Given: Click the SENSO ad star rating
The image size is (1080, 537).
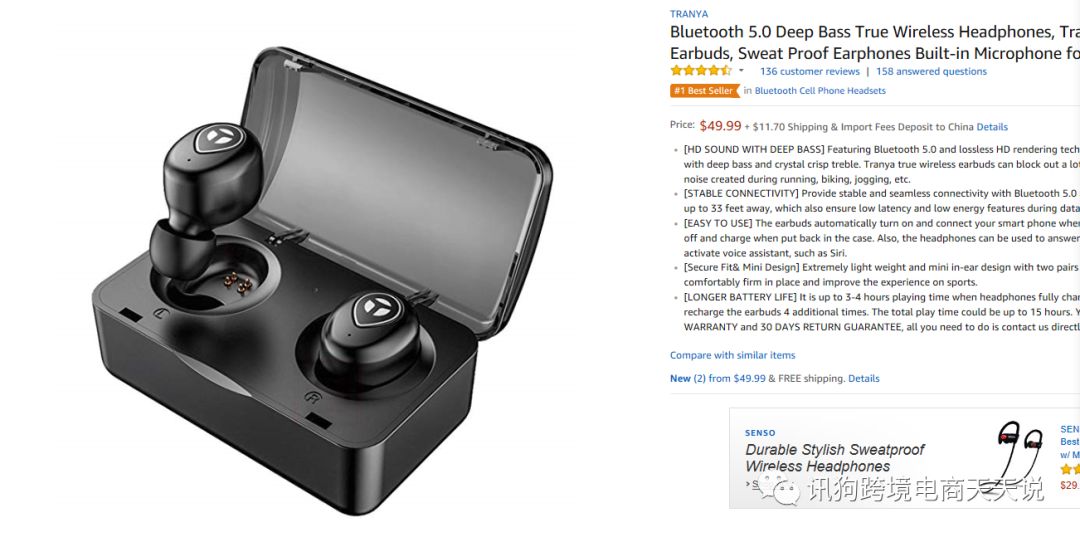Looking at the screenshot, I should click(x=1070, y=469).
